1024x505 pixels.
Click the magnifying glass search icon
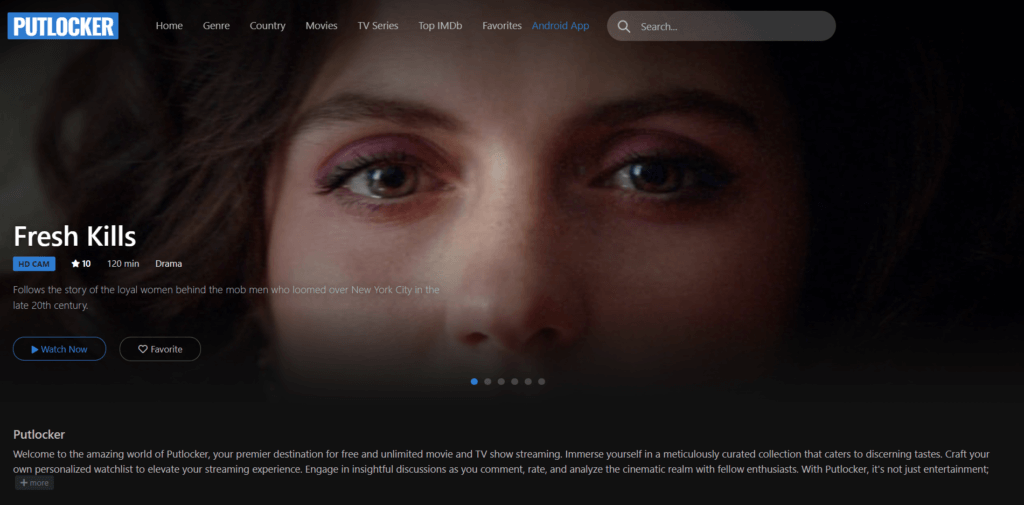tap(624, 26)
